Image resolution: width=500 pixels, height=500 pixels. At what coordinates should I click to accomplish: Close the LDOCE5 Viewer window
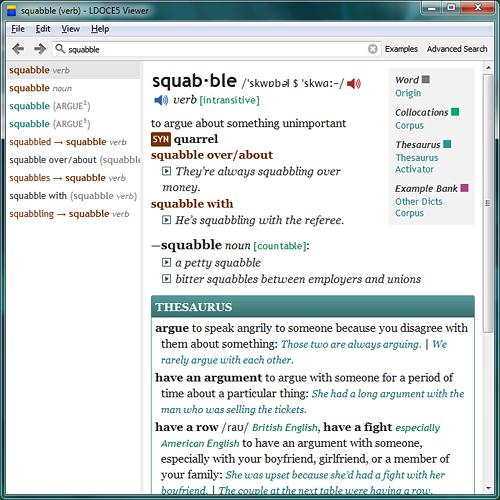(477, 8)
